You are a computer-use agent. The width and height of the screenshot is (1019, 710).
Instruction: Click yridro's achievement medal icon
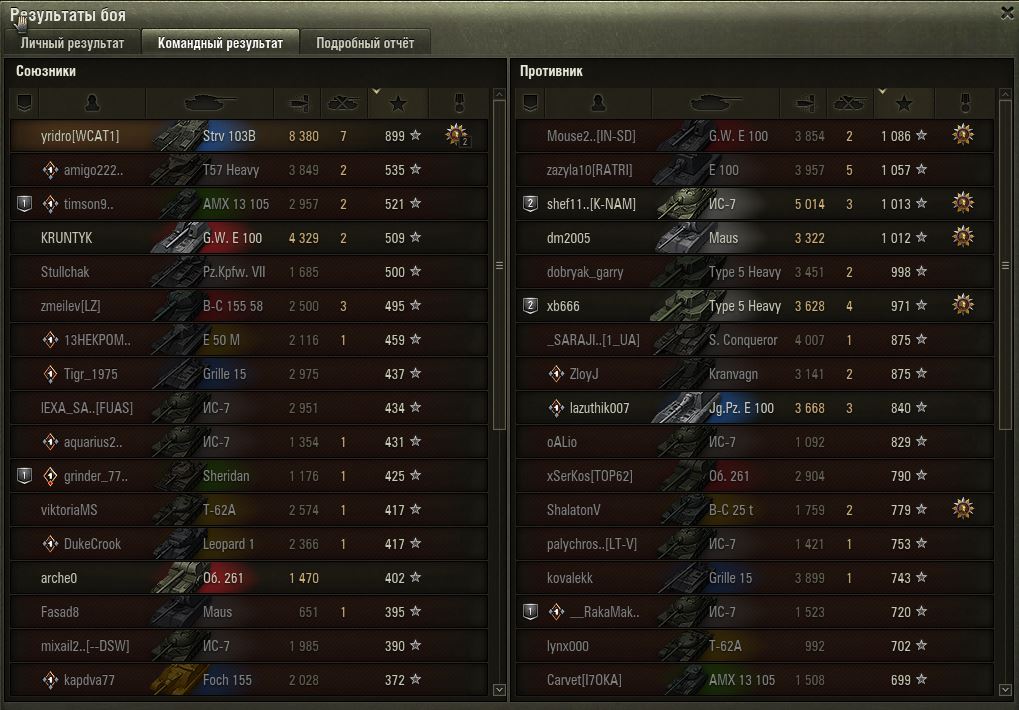pyautogui.click(x=457, y=135)
